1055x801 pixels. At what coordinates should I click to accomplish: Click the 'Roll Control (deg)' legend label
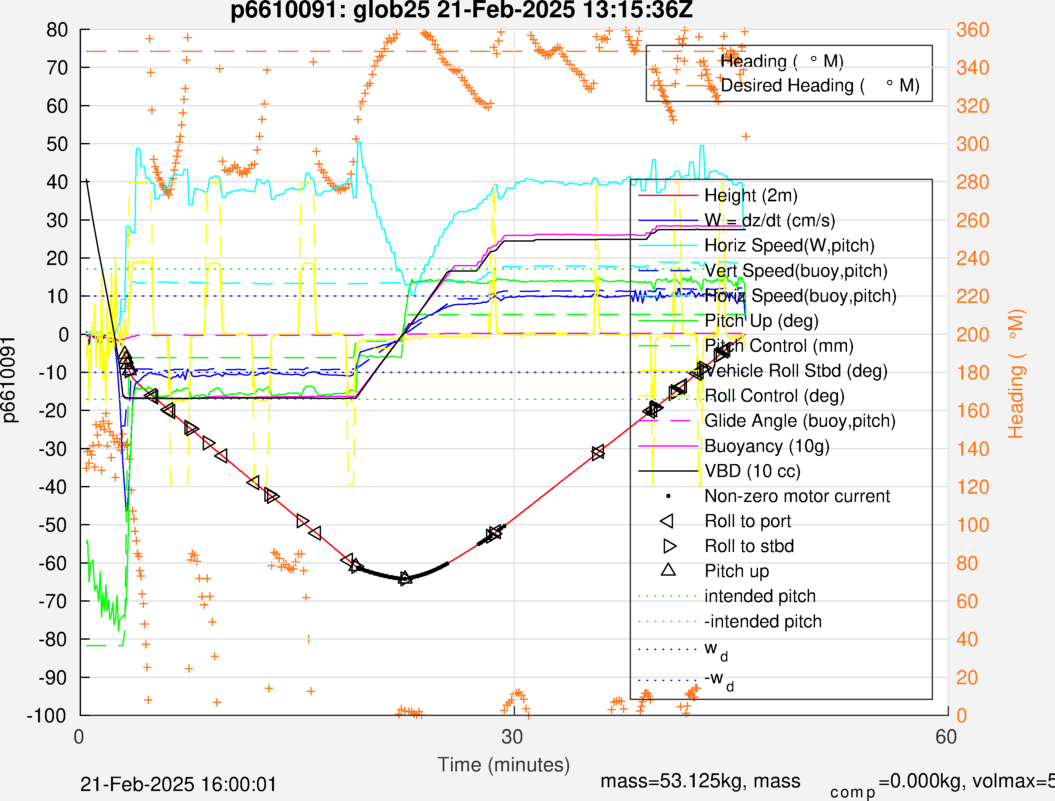click(x=774, y=396)
